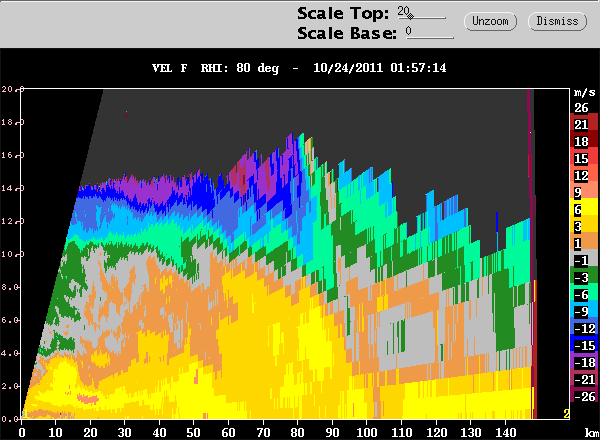Select the -12 m/s blue legend swatch
This screenshot has height=440, width=600.
pyautogui.click(x=580, y=328)
